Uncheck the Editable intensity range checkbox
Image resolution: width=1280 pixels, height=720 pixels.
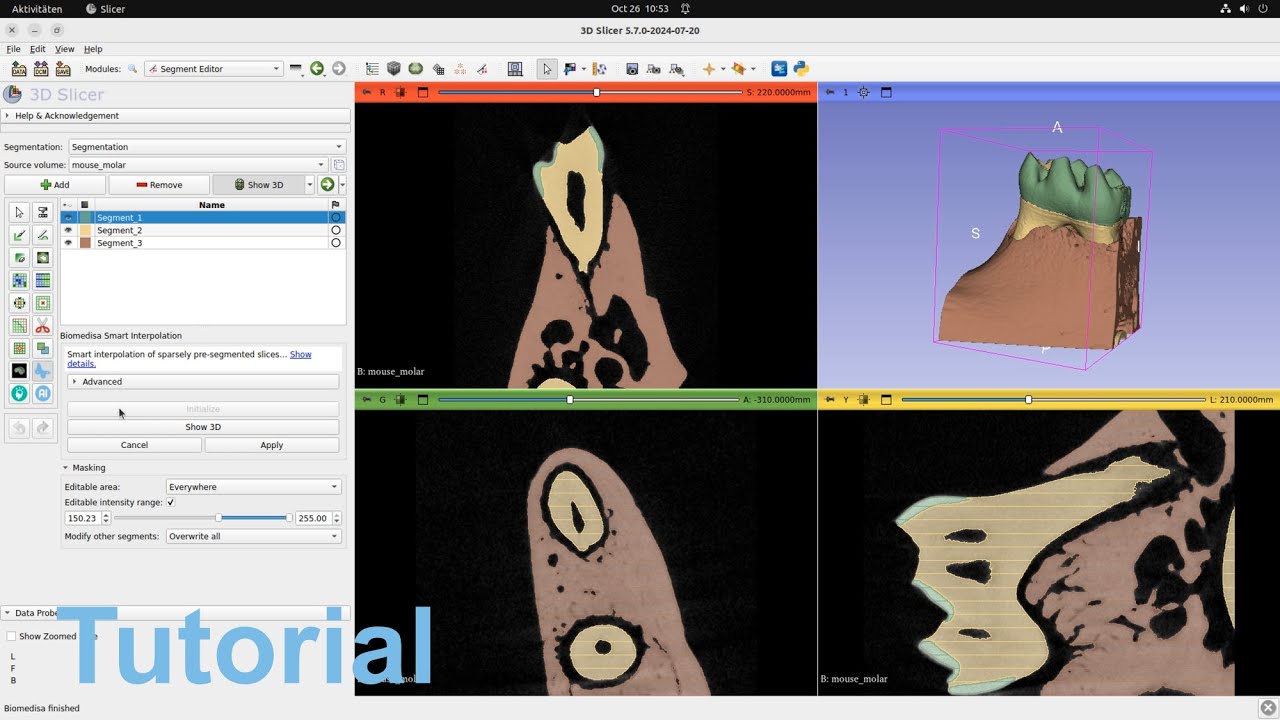point(171,502)
